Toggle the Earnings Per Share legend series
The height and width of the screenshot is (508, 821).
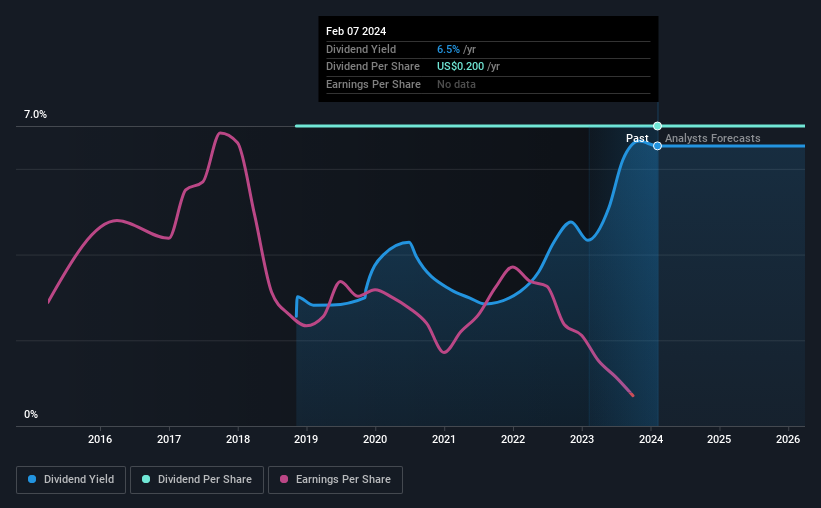click(x=335, y=480)
